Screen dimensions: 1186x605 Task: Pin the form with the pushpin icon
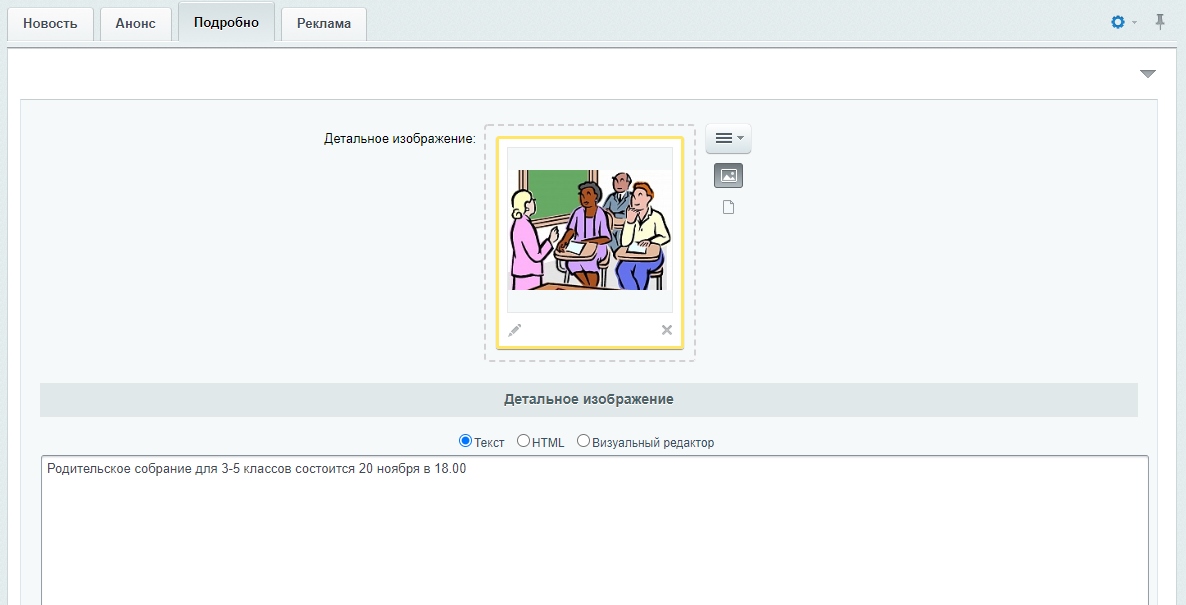1160,22
